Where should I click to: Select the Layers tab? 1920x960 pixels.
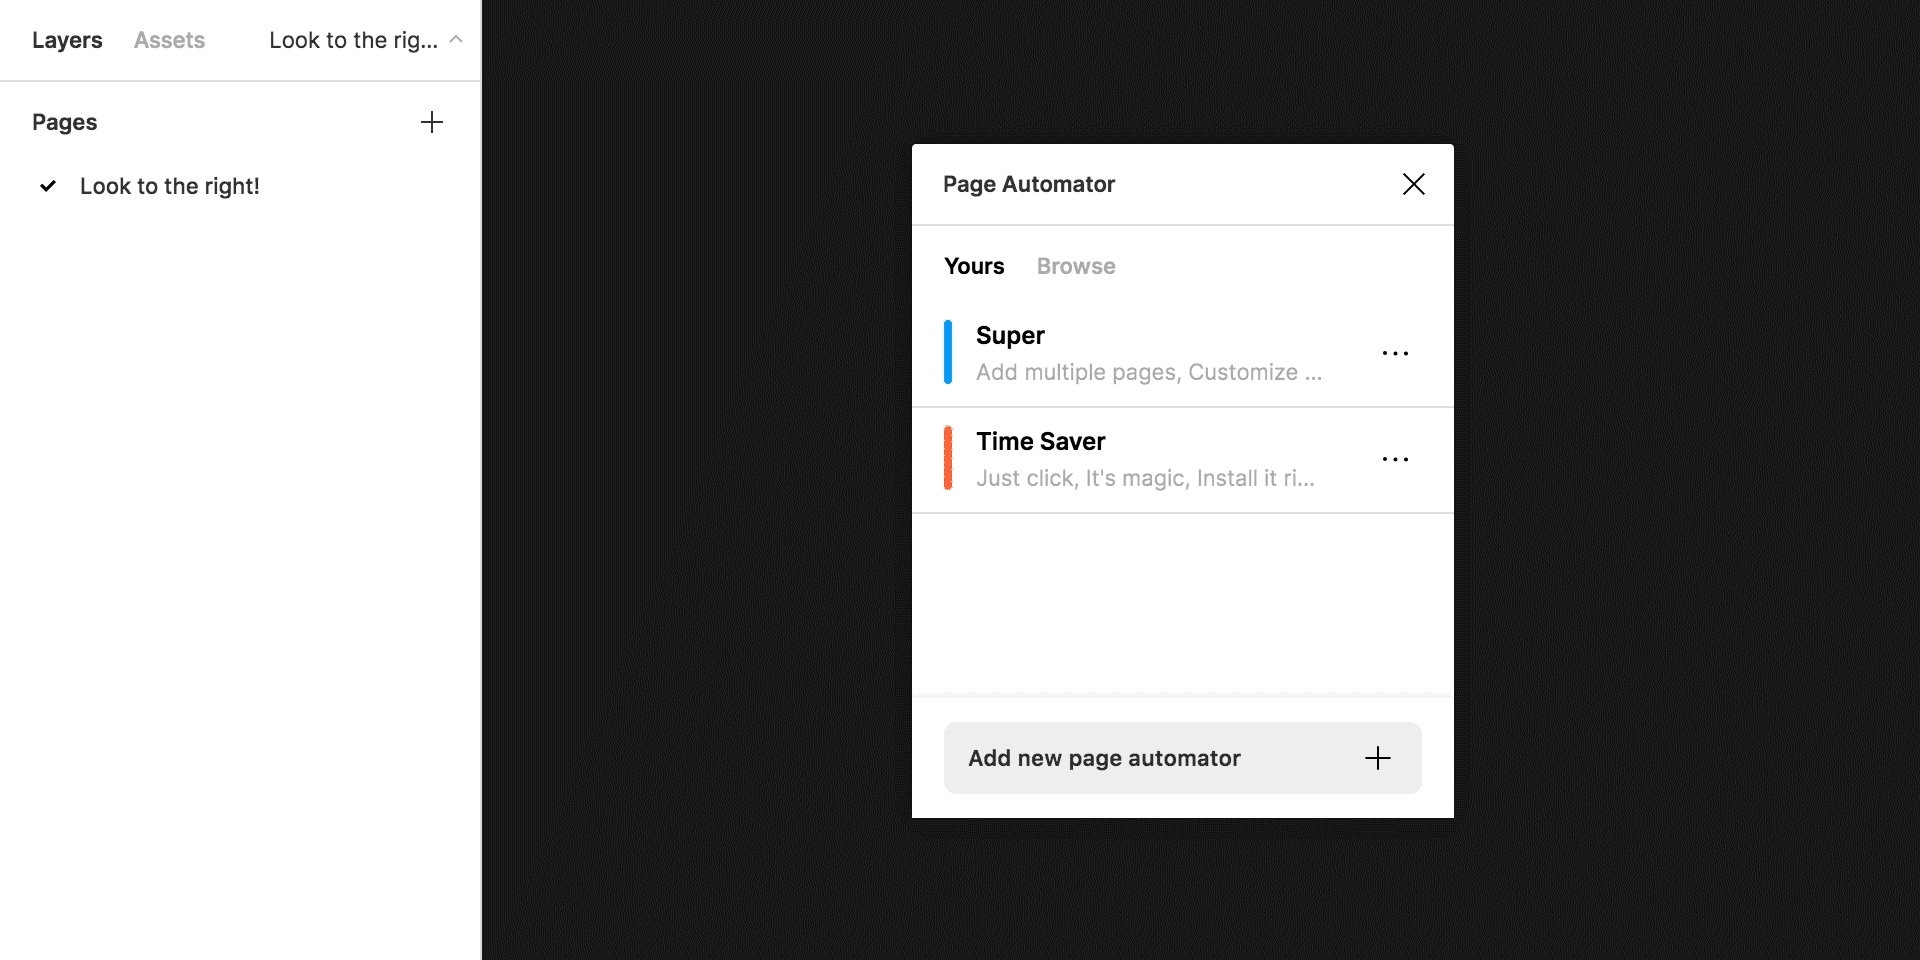click(66, 40)
